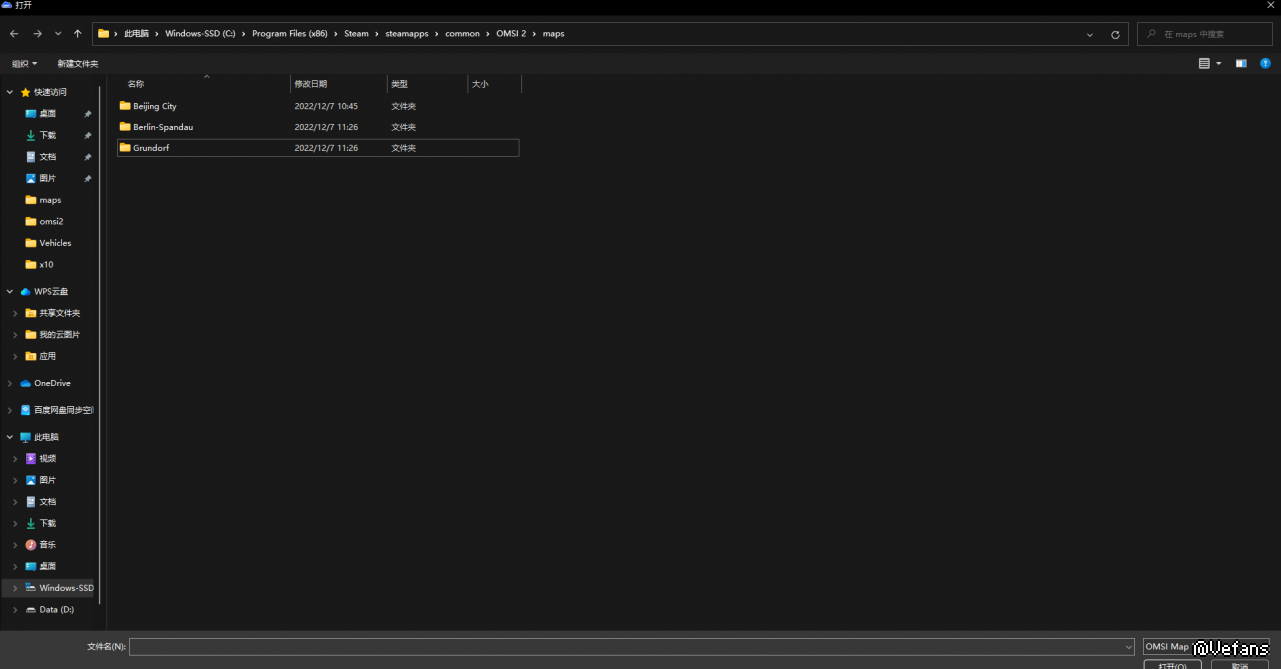The height and width of the screenshot is (669, 1281).
Task: Select the Data (D:) drive
Action: pos(56,609)
